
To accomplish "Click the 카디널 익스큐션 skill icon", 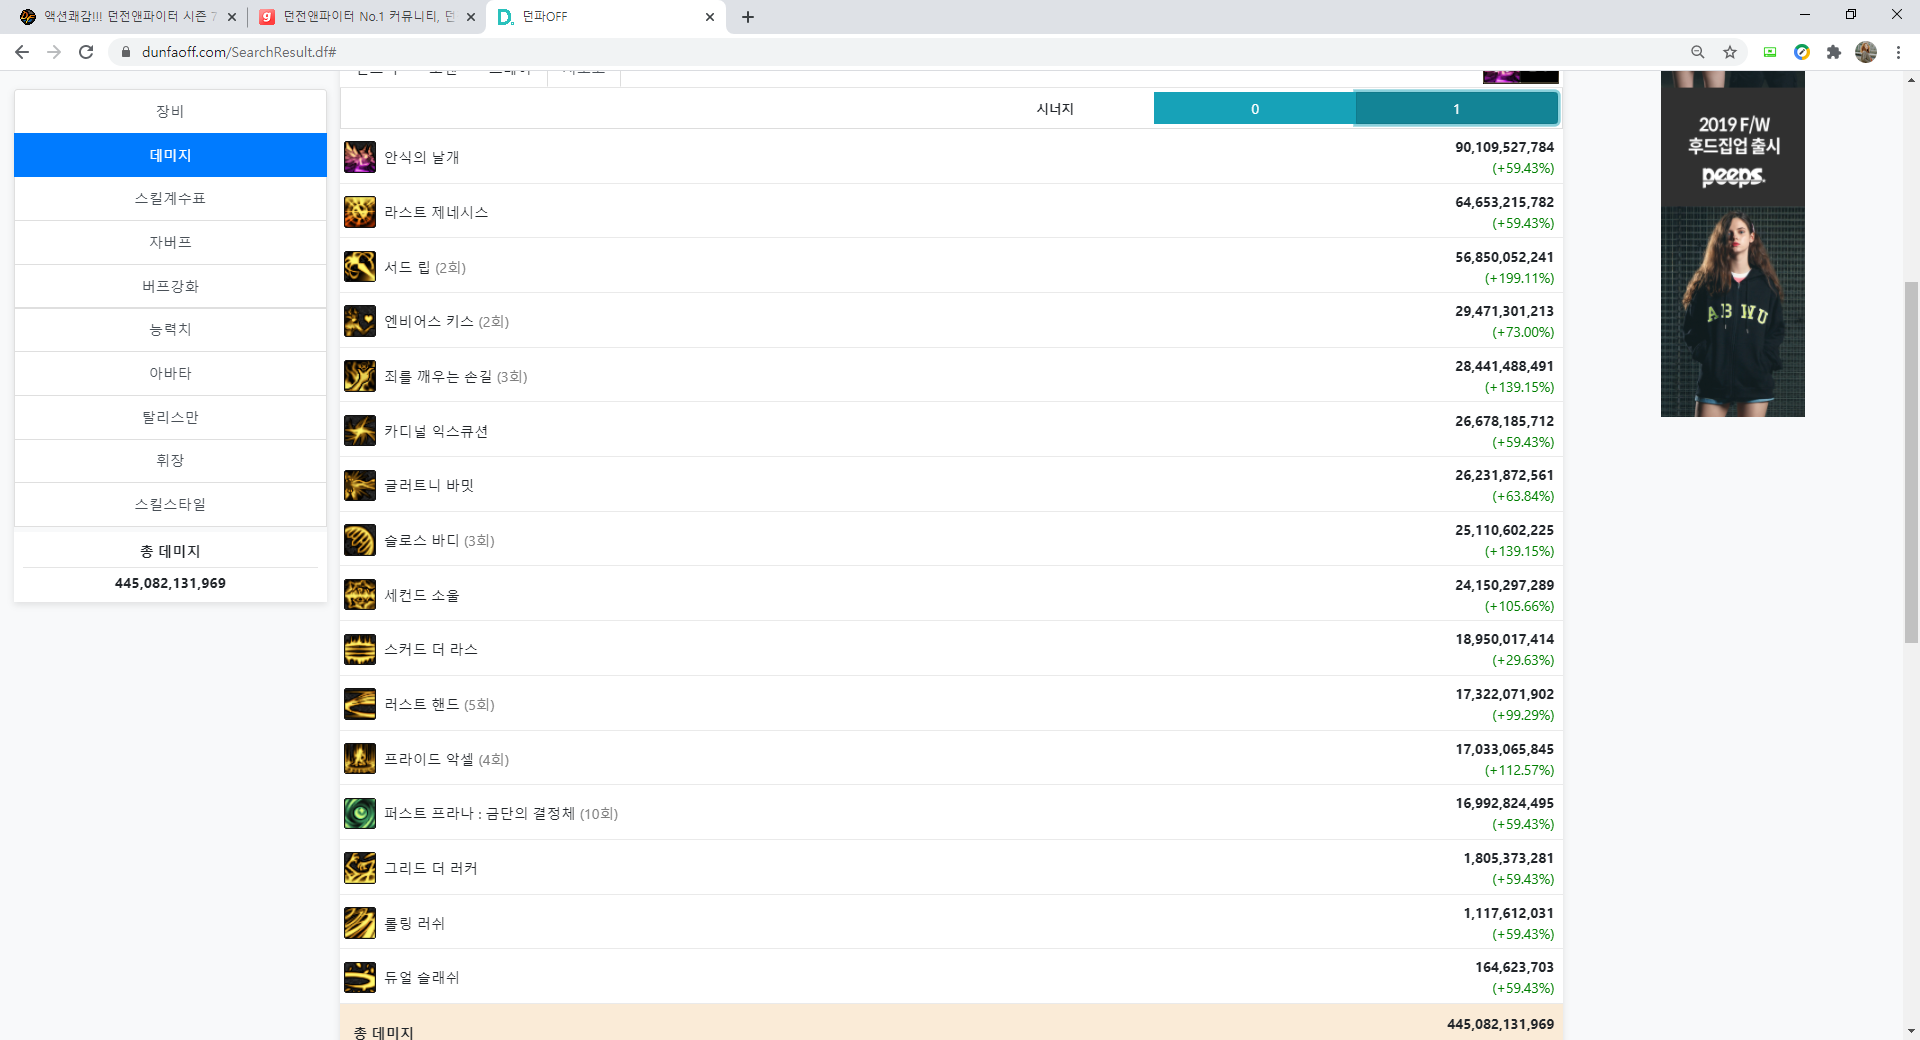I will 359,431.
